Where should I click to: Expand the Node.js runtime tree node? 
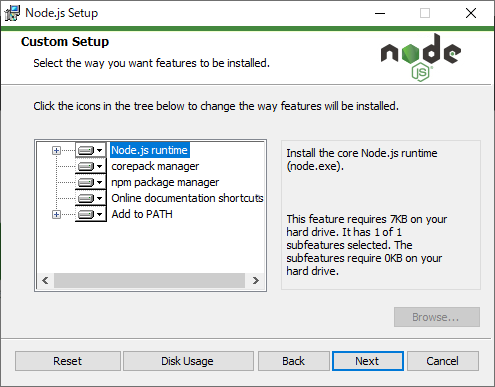(56, 150)
